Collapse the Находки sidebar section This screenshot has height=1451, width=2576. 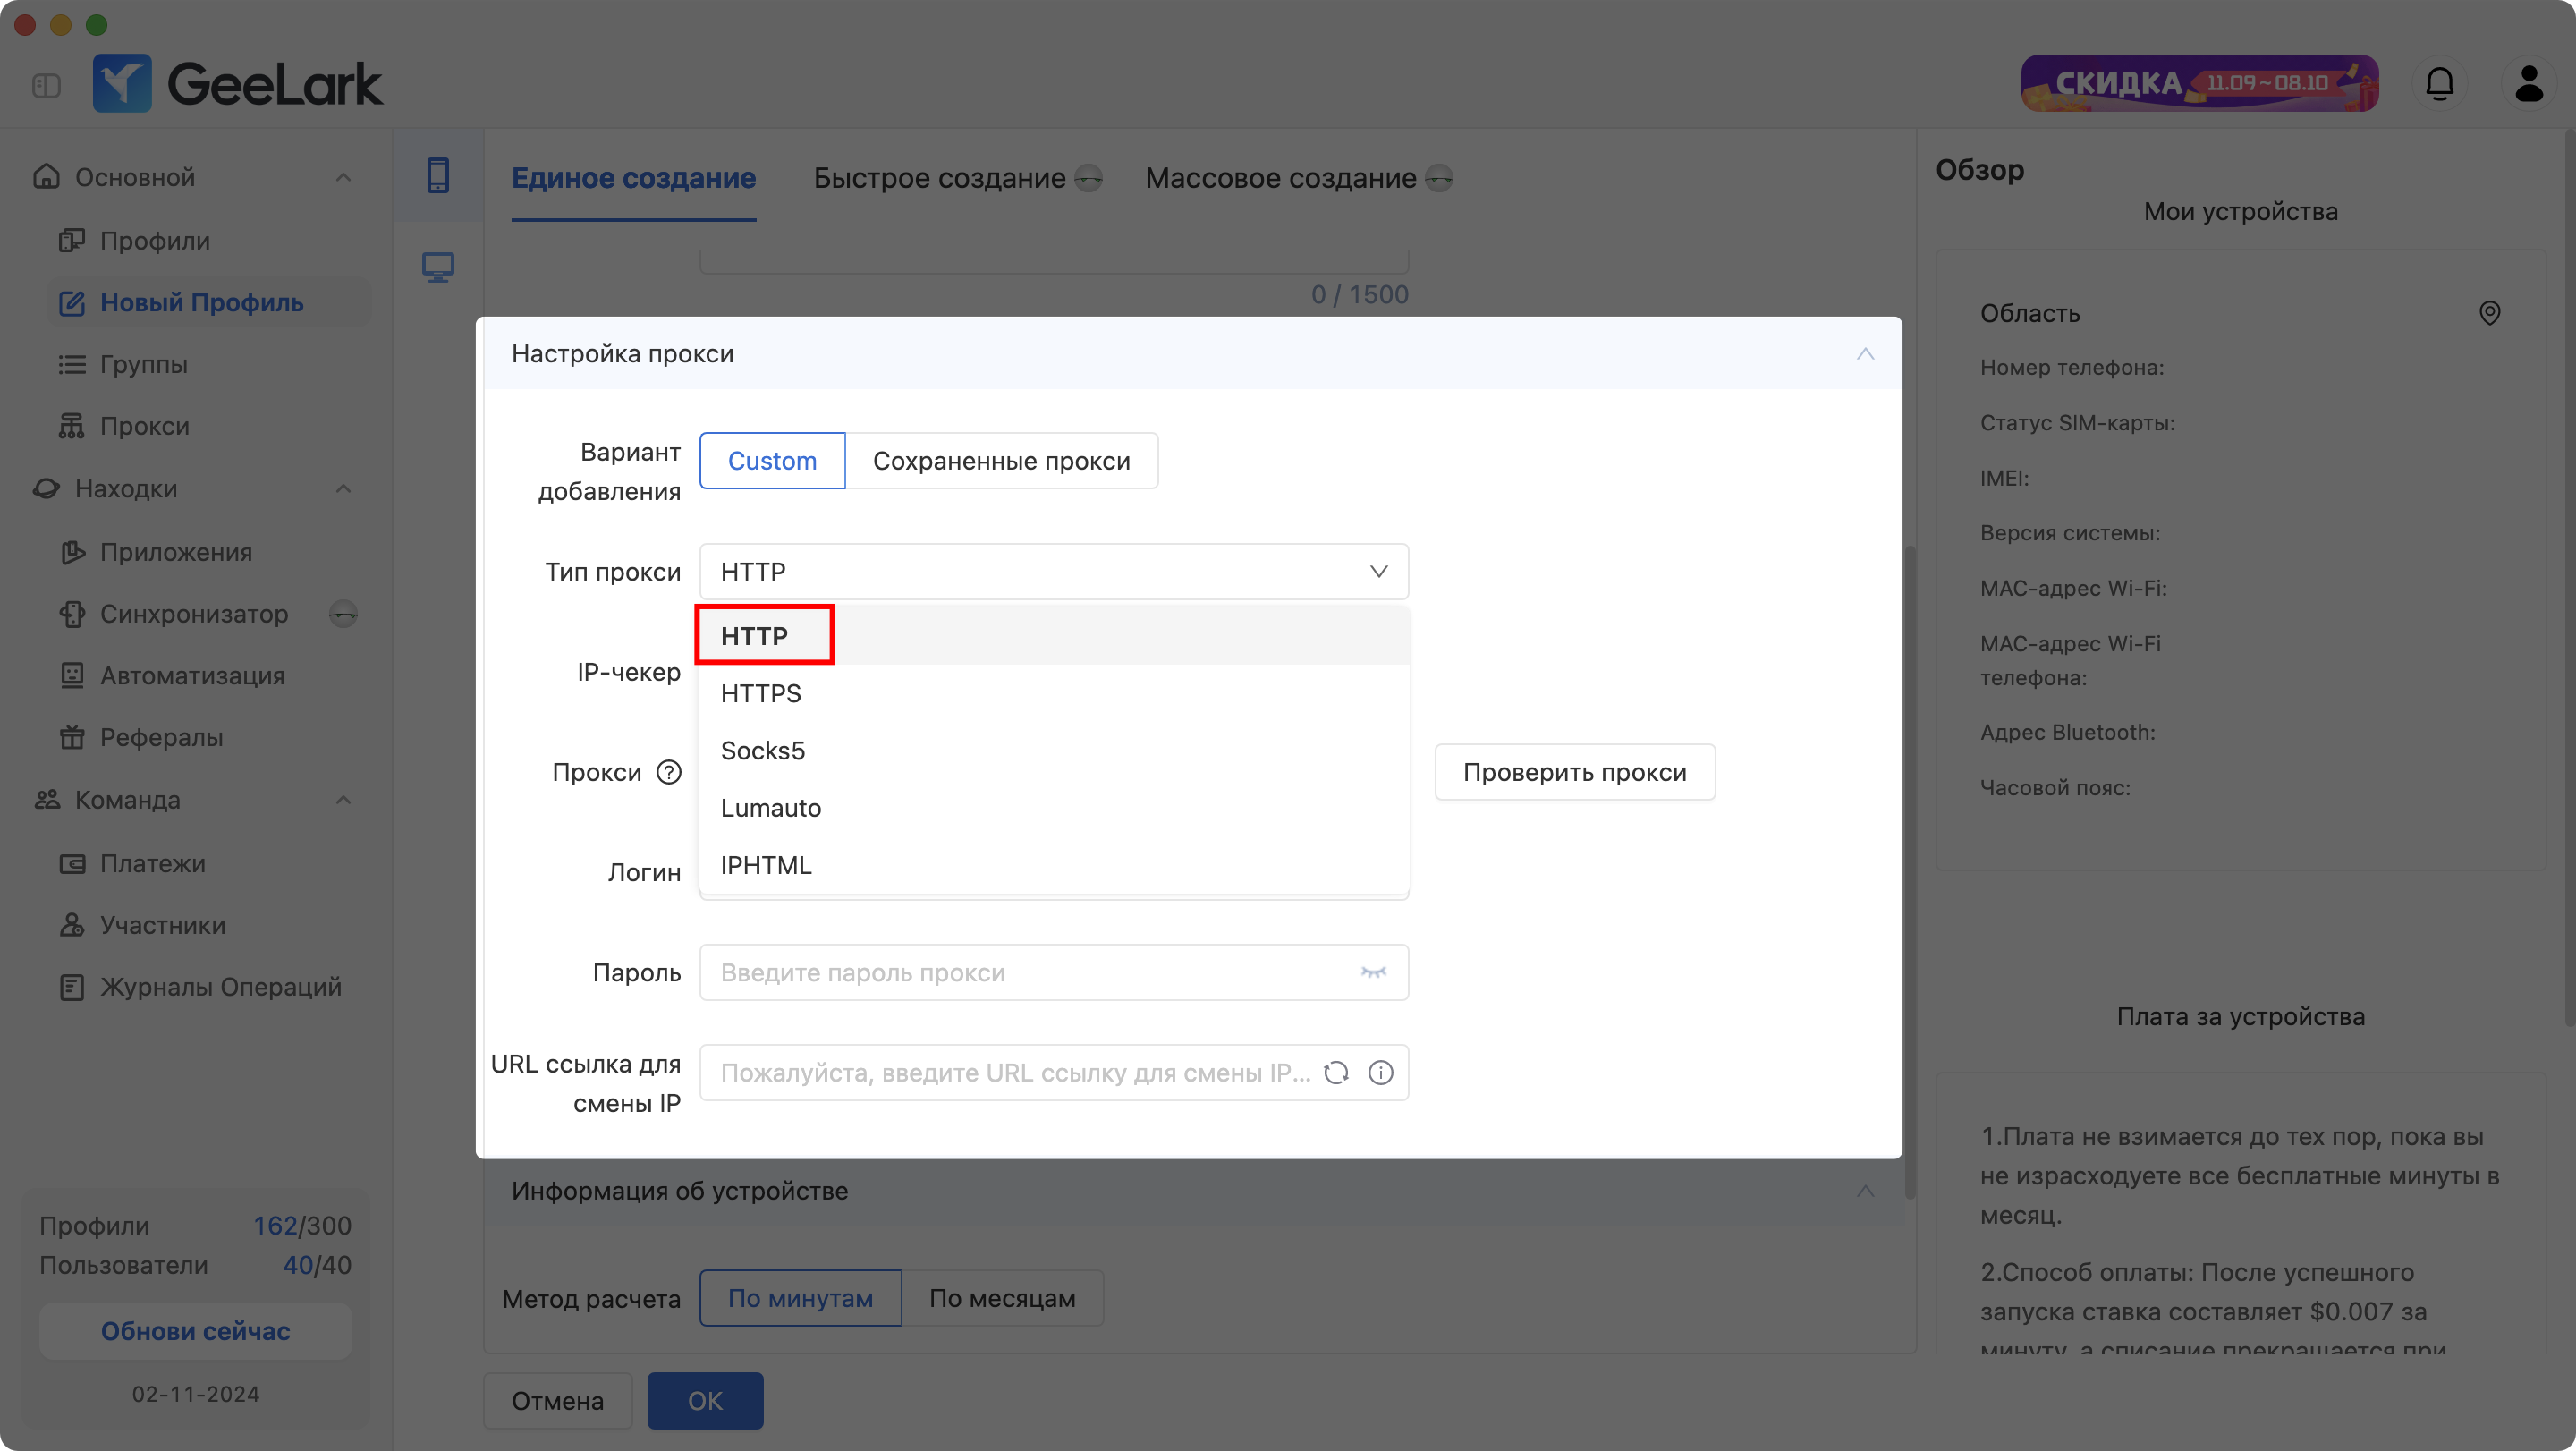click(343, 489)
